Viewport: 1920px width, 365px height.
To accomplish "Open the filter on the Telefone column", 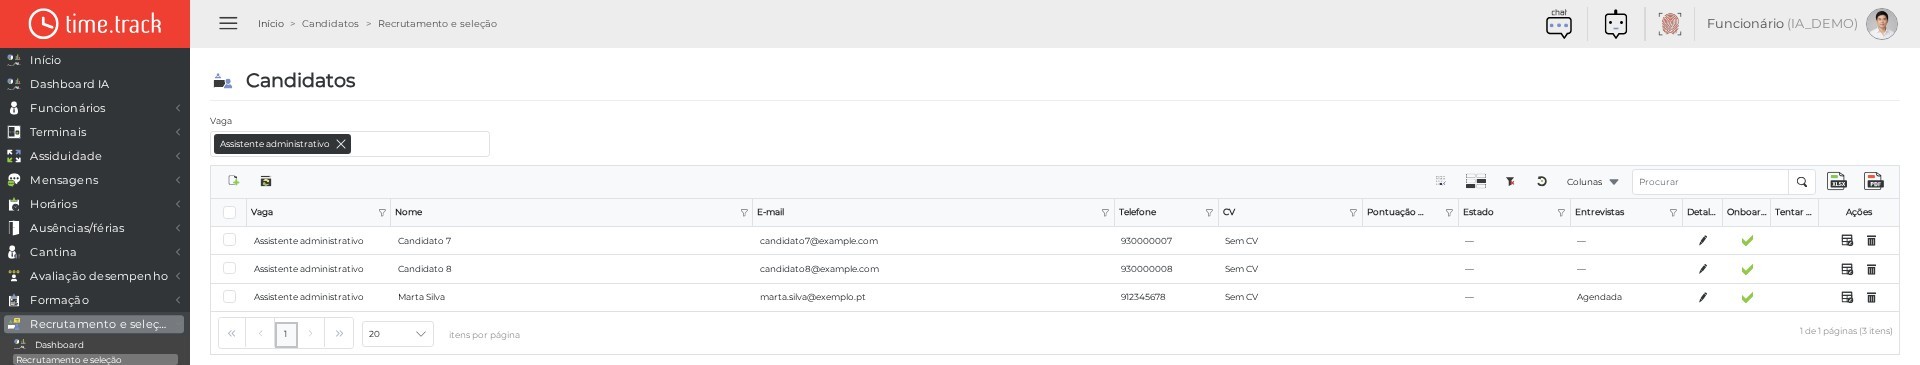I will coord(1209,213).
